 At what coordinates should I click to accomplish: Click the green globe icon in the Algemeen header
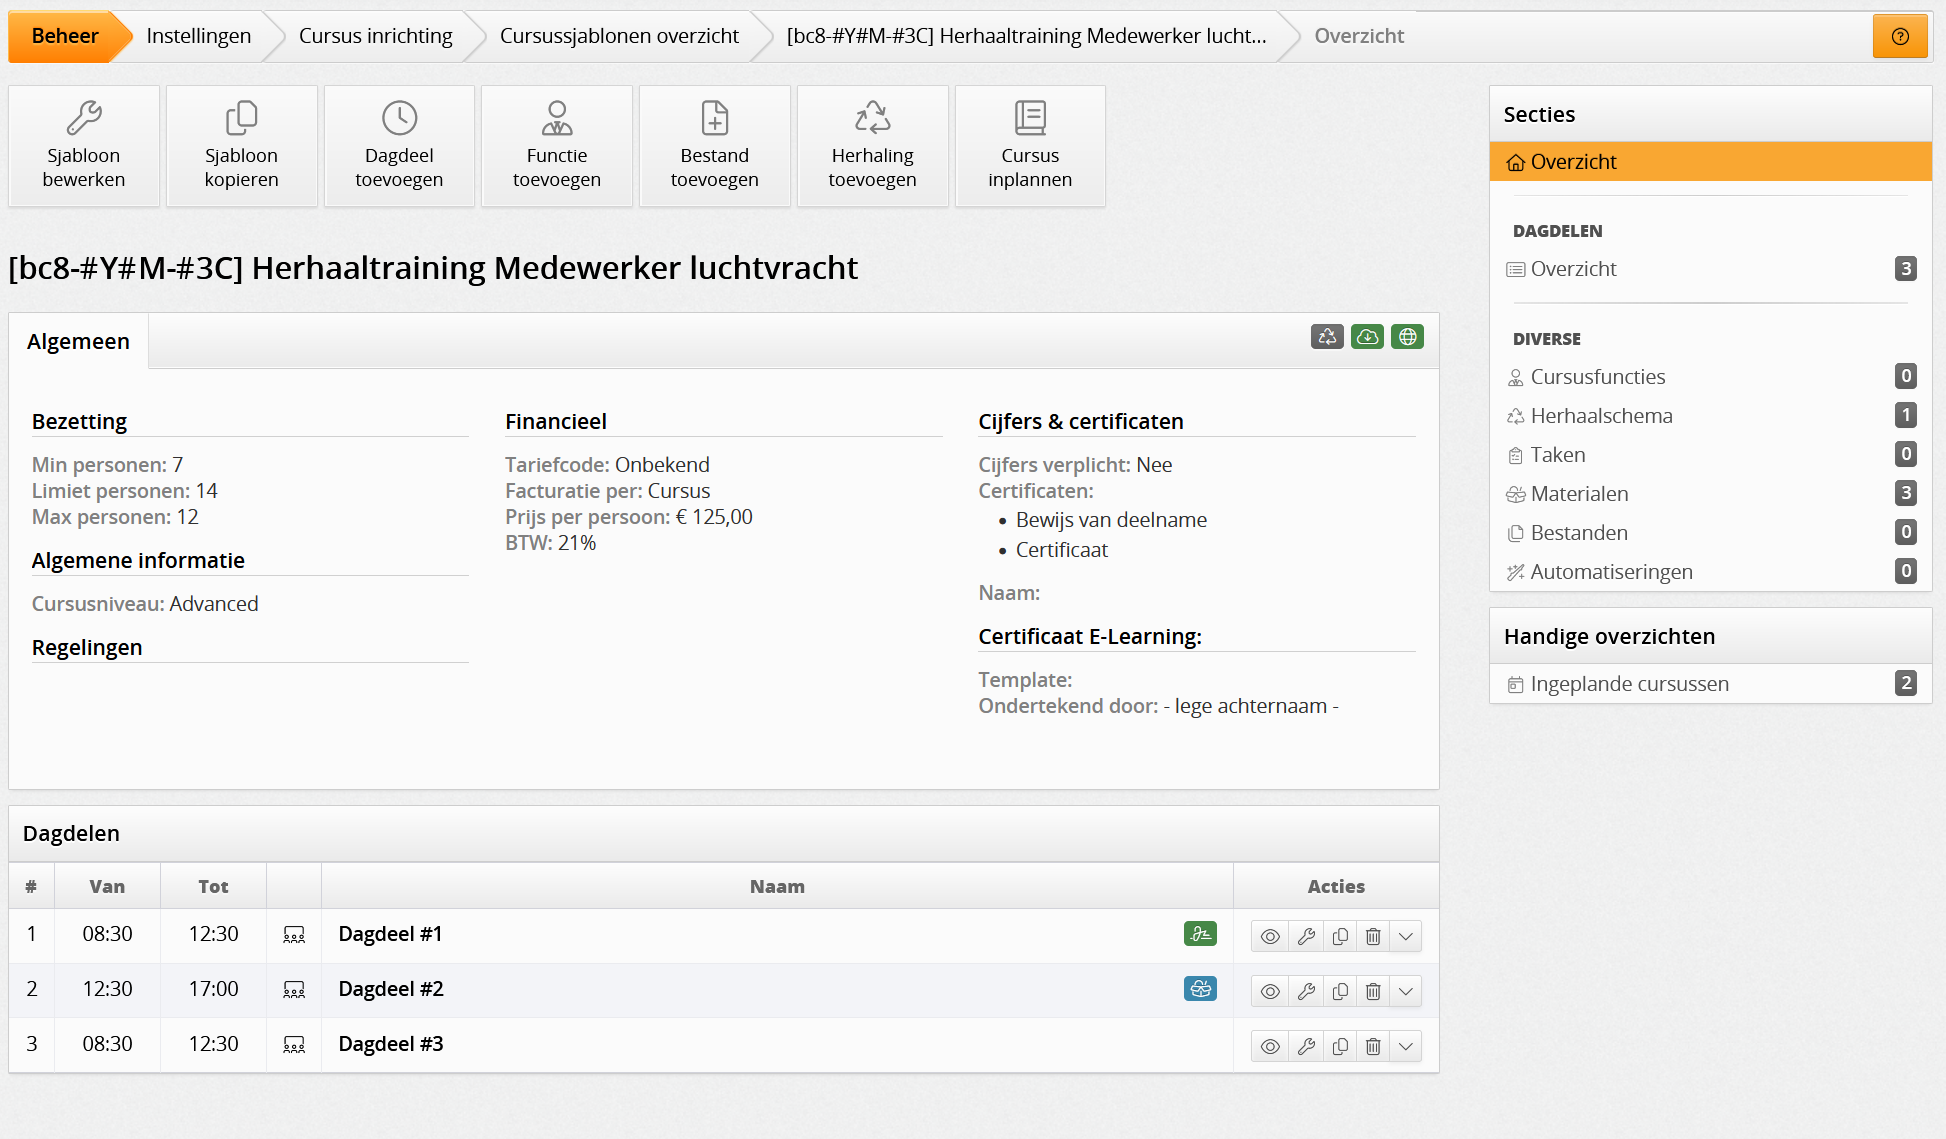(1407, 337)
